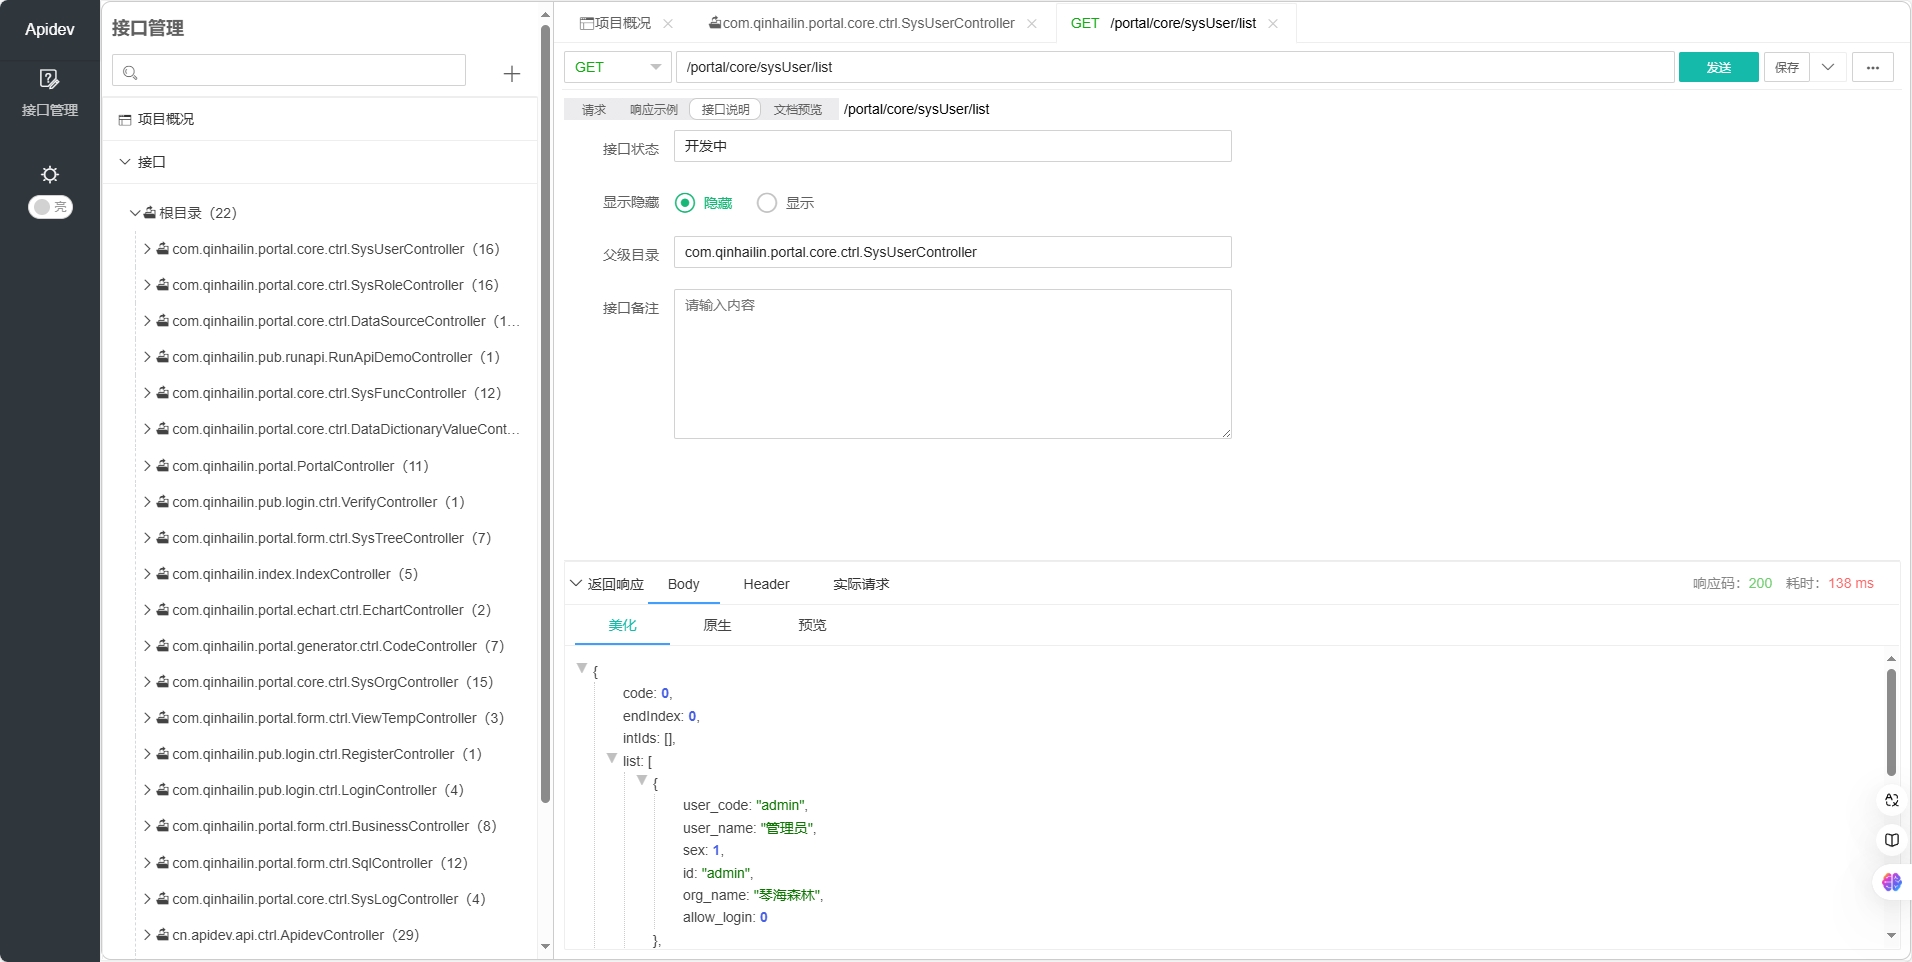Click the 接口备注 textarea
The width and height of the screenshot is (1912, 962).
point(952,364)
